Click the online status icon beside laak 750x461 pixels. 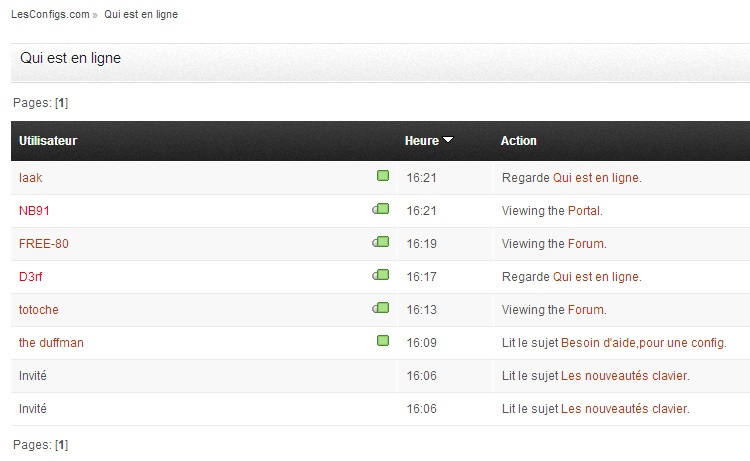tap(383, 176)
